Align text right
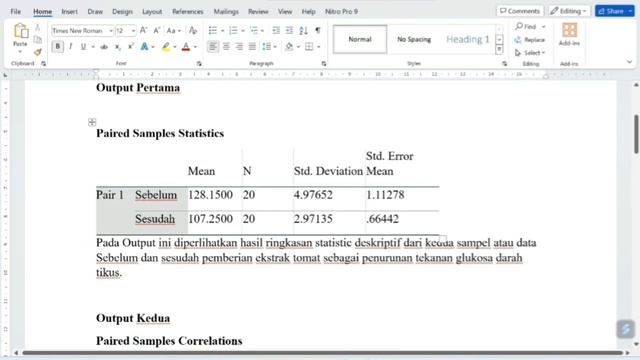 tap(239, 47)
